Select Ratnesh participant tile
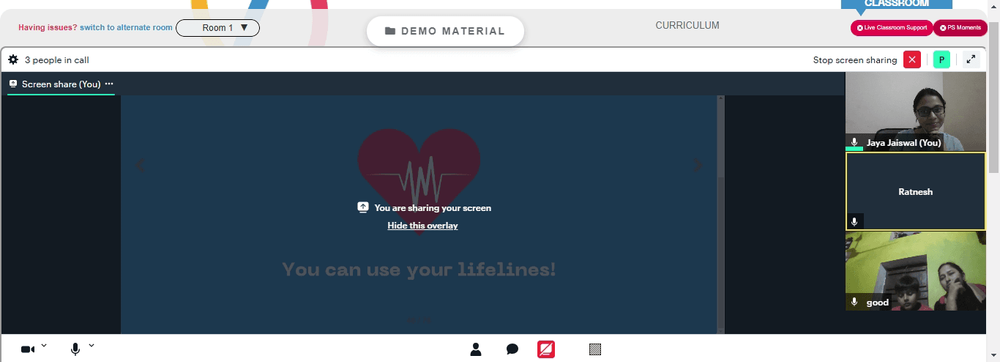Screen dimensions: 1000x362 tap(915, 191)
